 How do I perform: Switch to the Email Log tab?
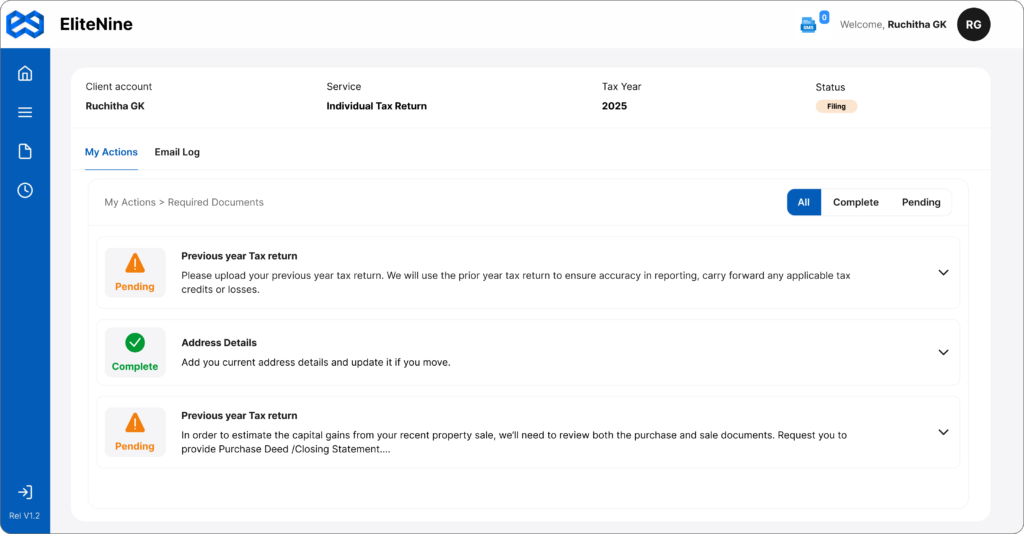[x=177, y=152]
